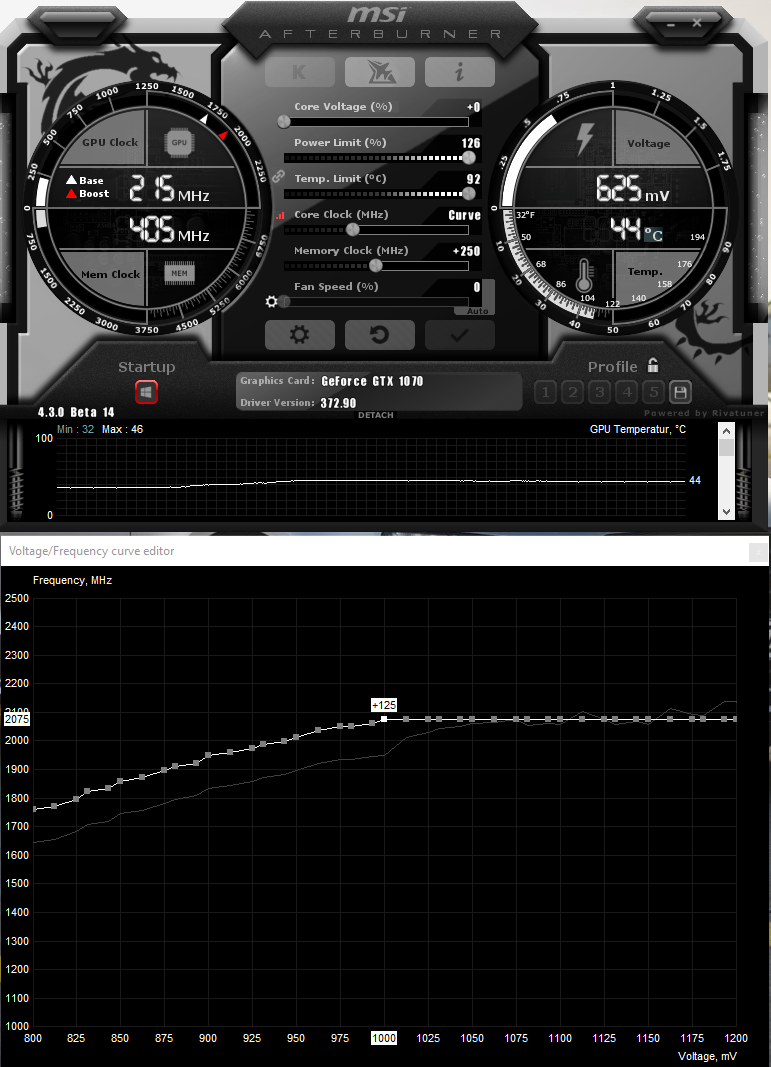Open the Kombustor K button

coord(299,71)
